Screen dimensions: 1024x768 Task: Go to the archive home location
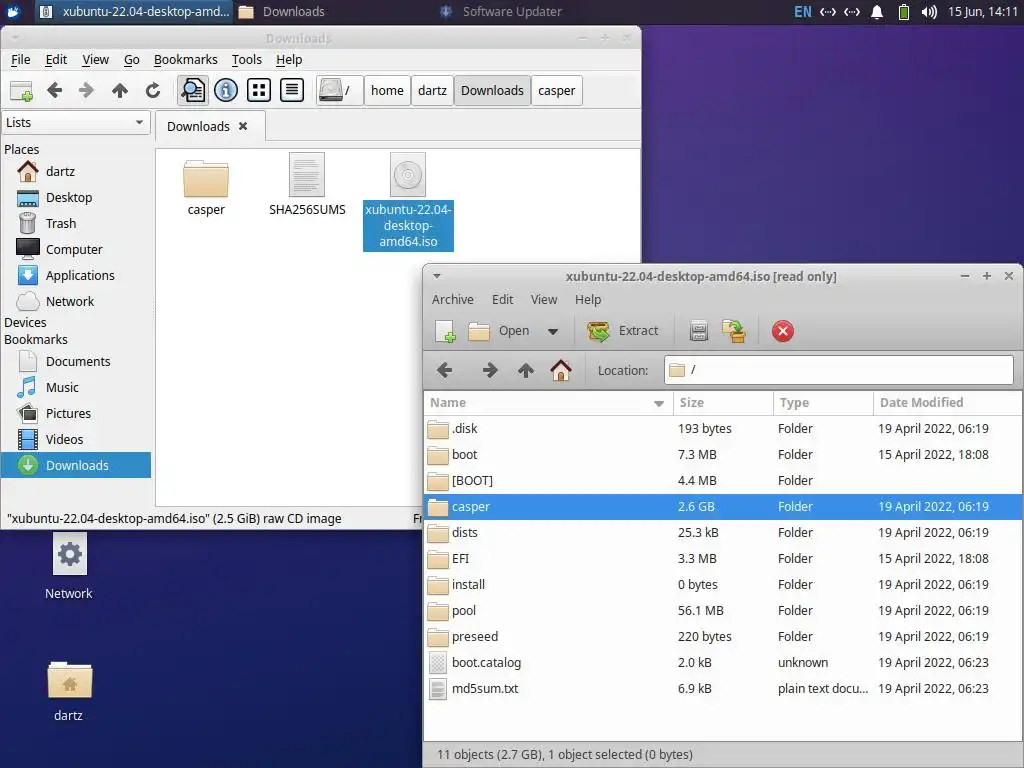click(x=561, y=370)
